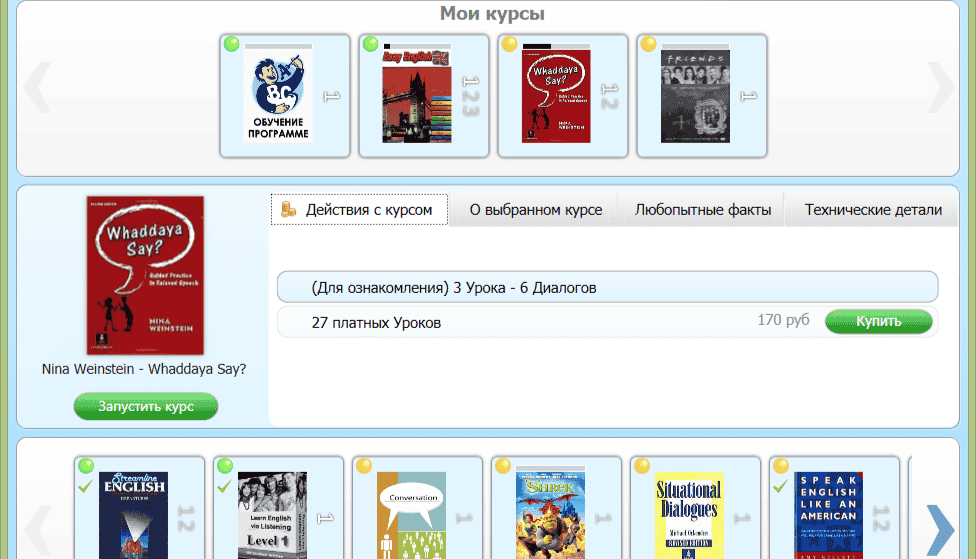The height and width of the screenshot is (559, 976).
Task: Switch to 'О выбранном курсе' tab
Action: (535, 210)
